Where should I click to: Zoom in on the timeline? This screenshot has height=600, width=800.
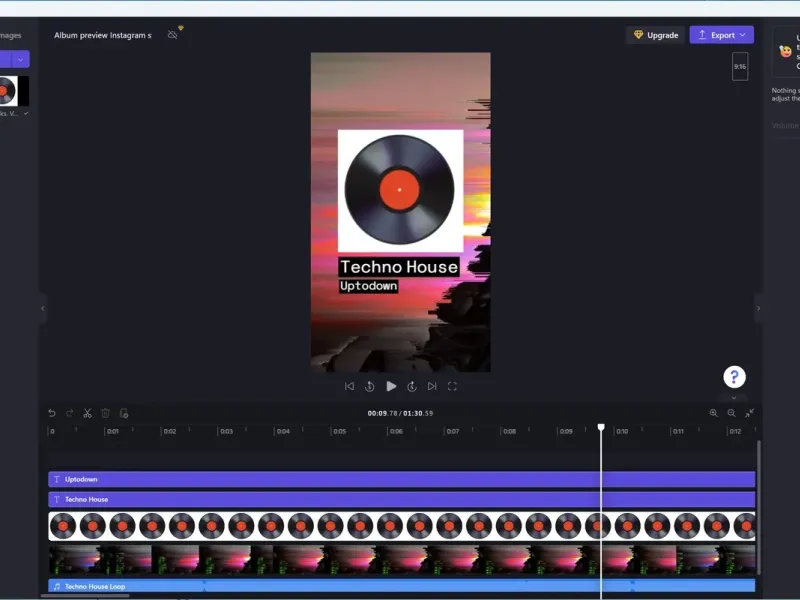click(714, 413)
